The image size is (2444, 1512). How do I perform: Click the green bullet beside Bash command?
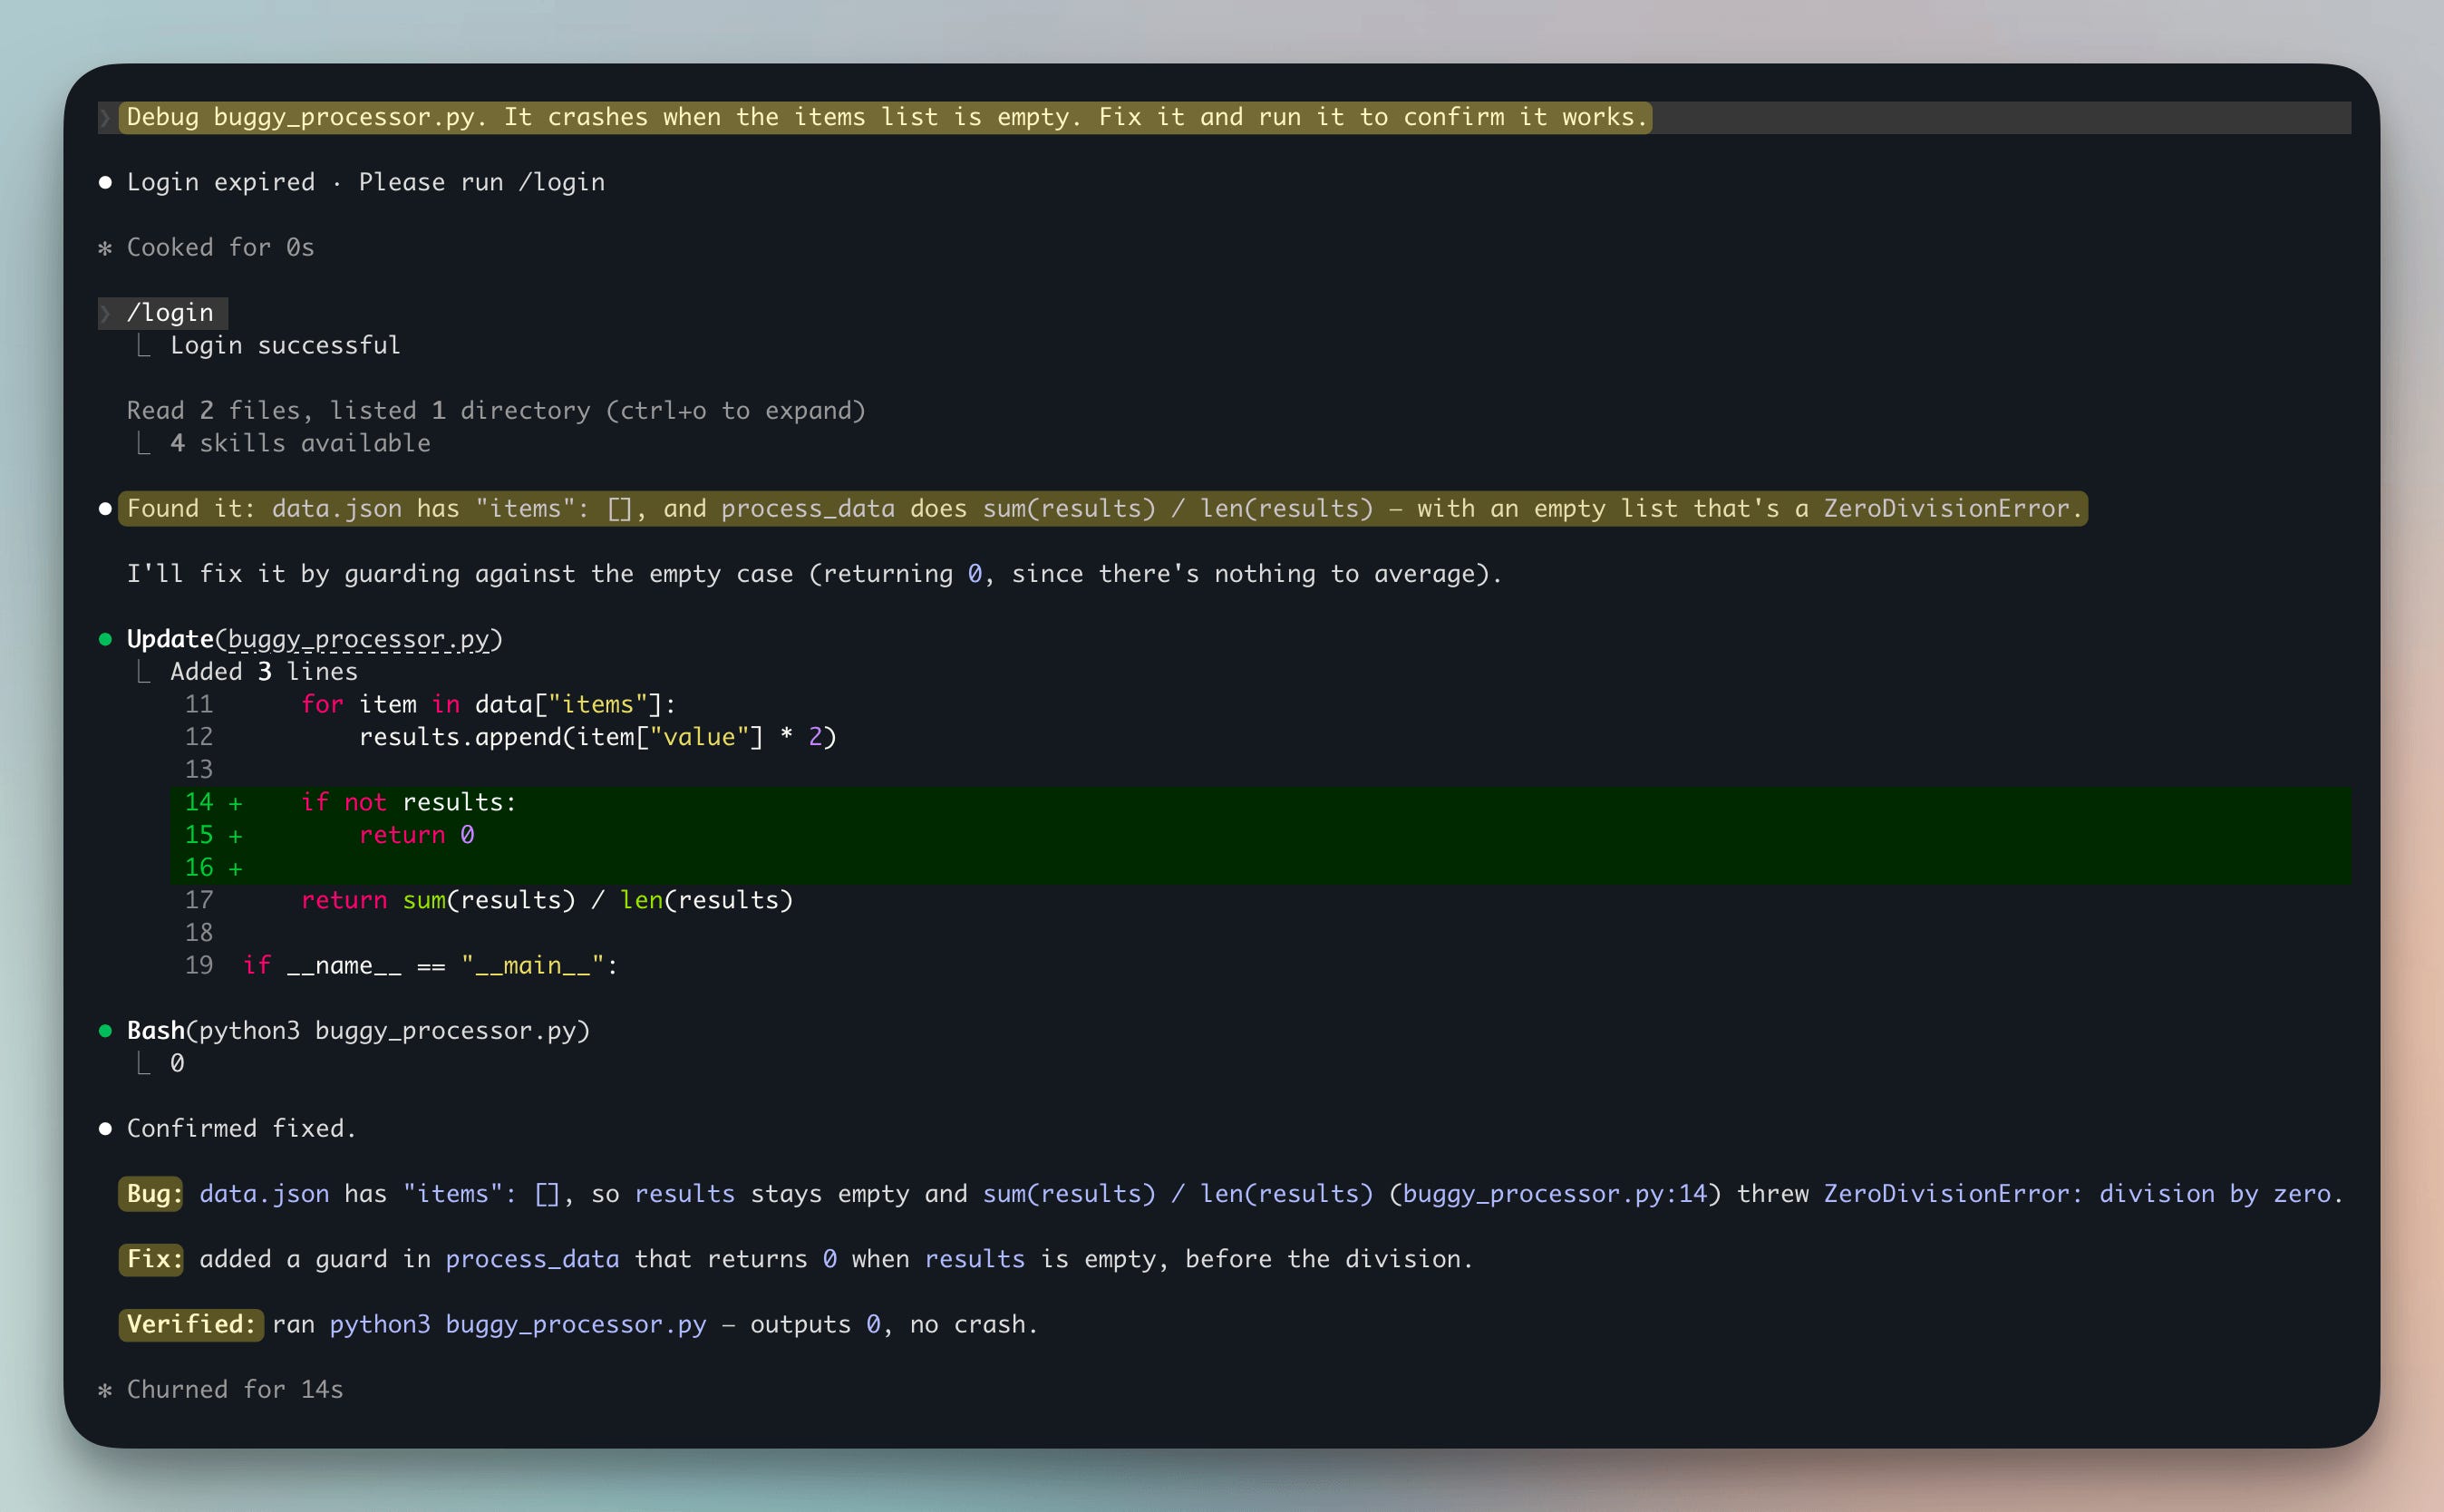(105, 1031)
